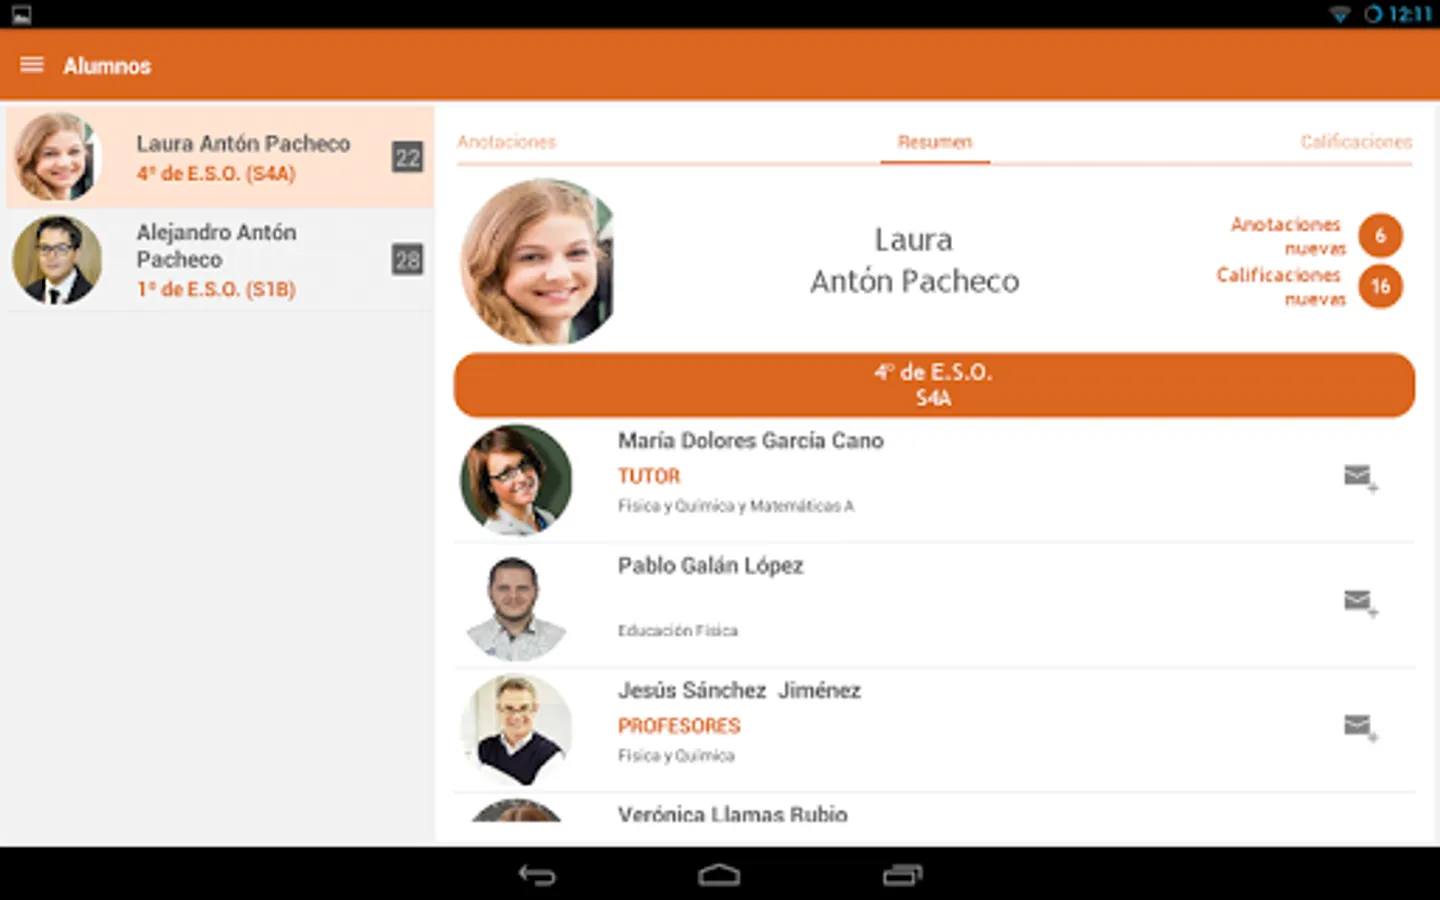The width and height of the screenshot is (1440, 900).
Task: Open the new annotations counter showing 6
Action: point(1380,236)
